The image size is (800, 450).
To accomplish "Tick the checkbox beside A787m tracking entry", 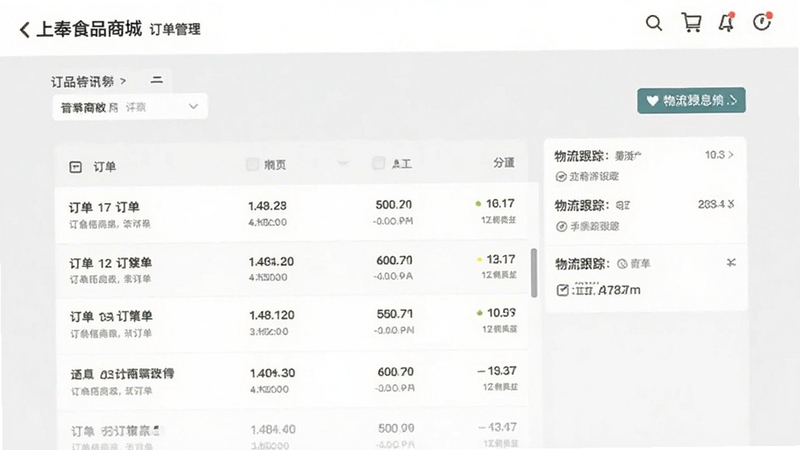I will pos(562,290).
